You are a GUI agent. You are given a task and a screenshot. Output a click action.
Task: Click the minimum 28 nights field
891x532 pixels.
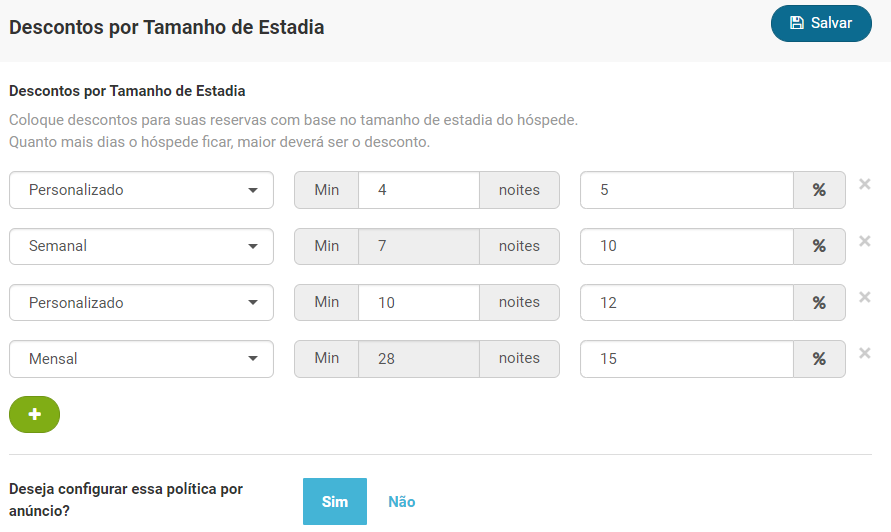click(419, 359)
